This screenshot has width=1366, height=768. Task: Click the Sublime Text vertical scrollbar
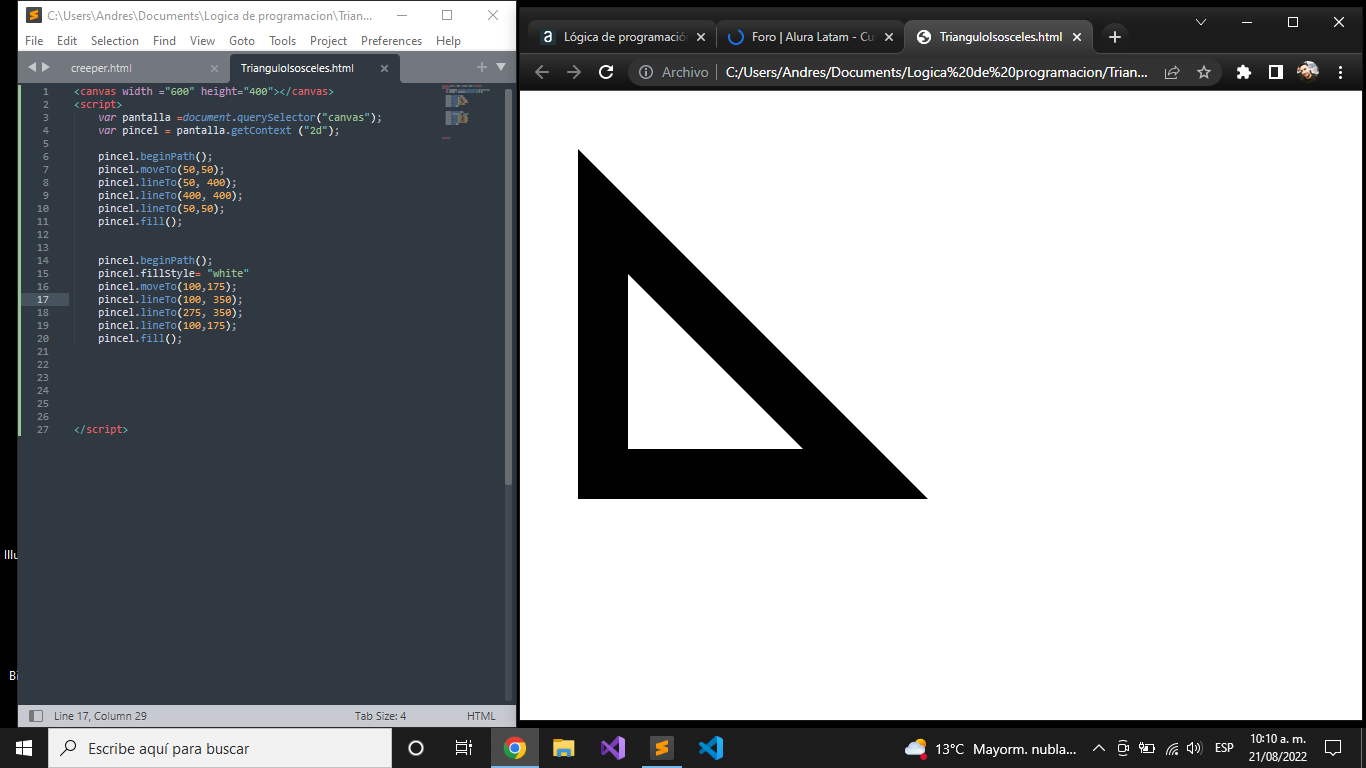coord(509,285)
